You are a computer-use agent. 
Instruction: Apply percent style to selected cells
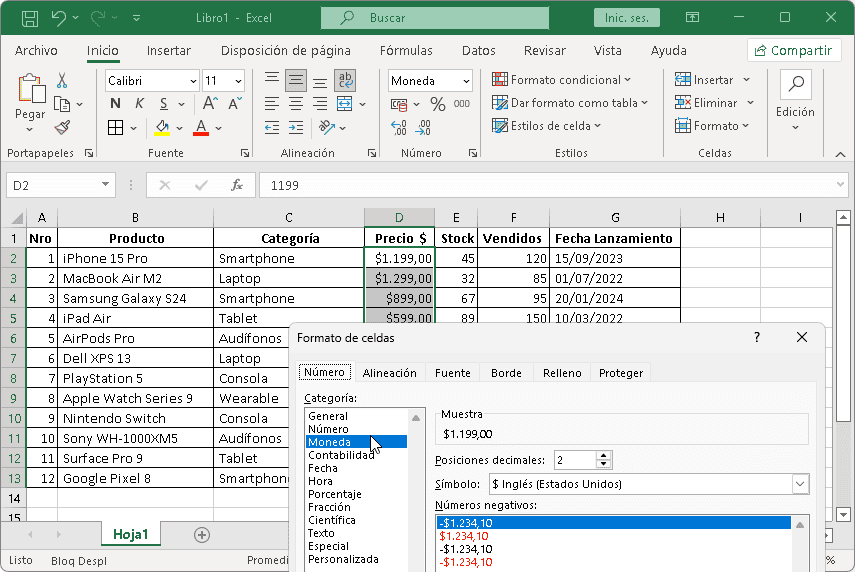(x=437, y=104)
